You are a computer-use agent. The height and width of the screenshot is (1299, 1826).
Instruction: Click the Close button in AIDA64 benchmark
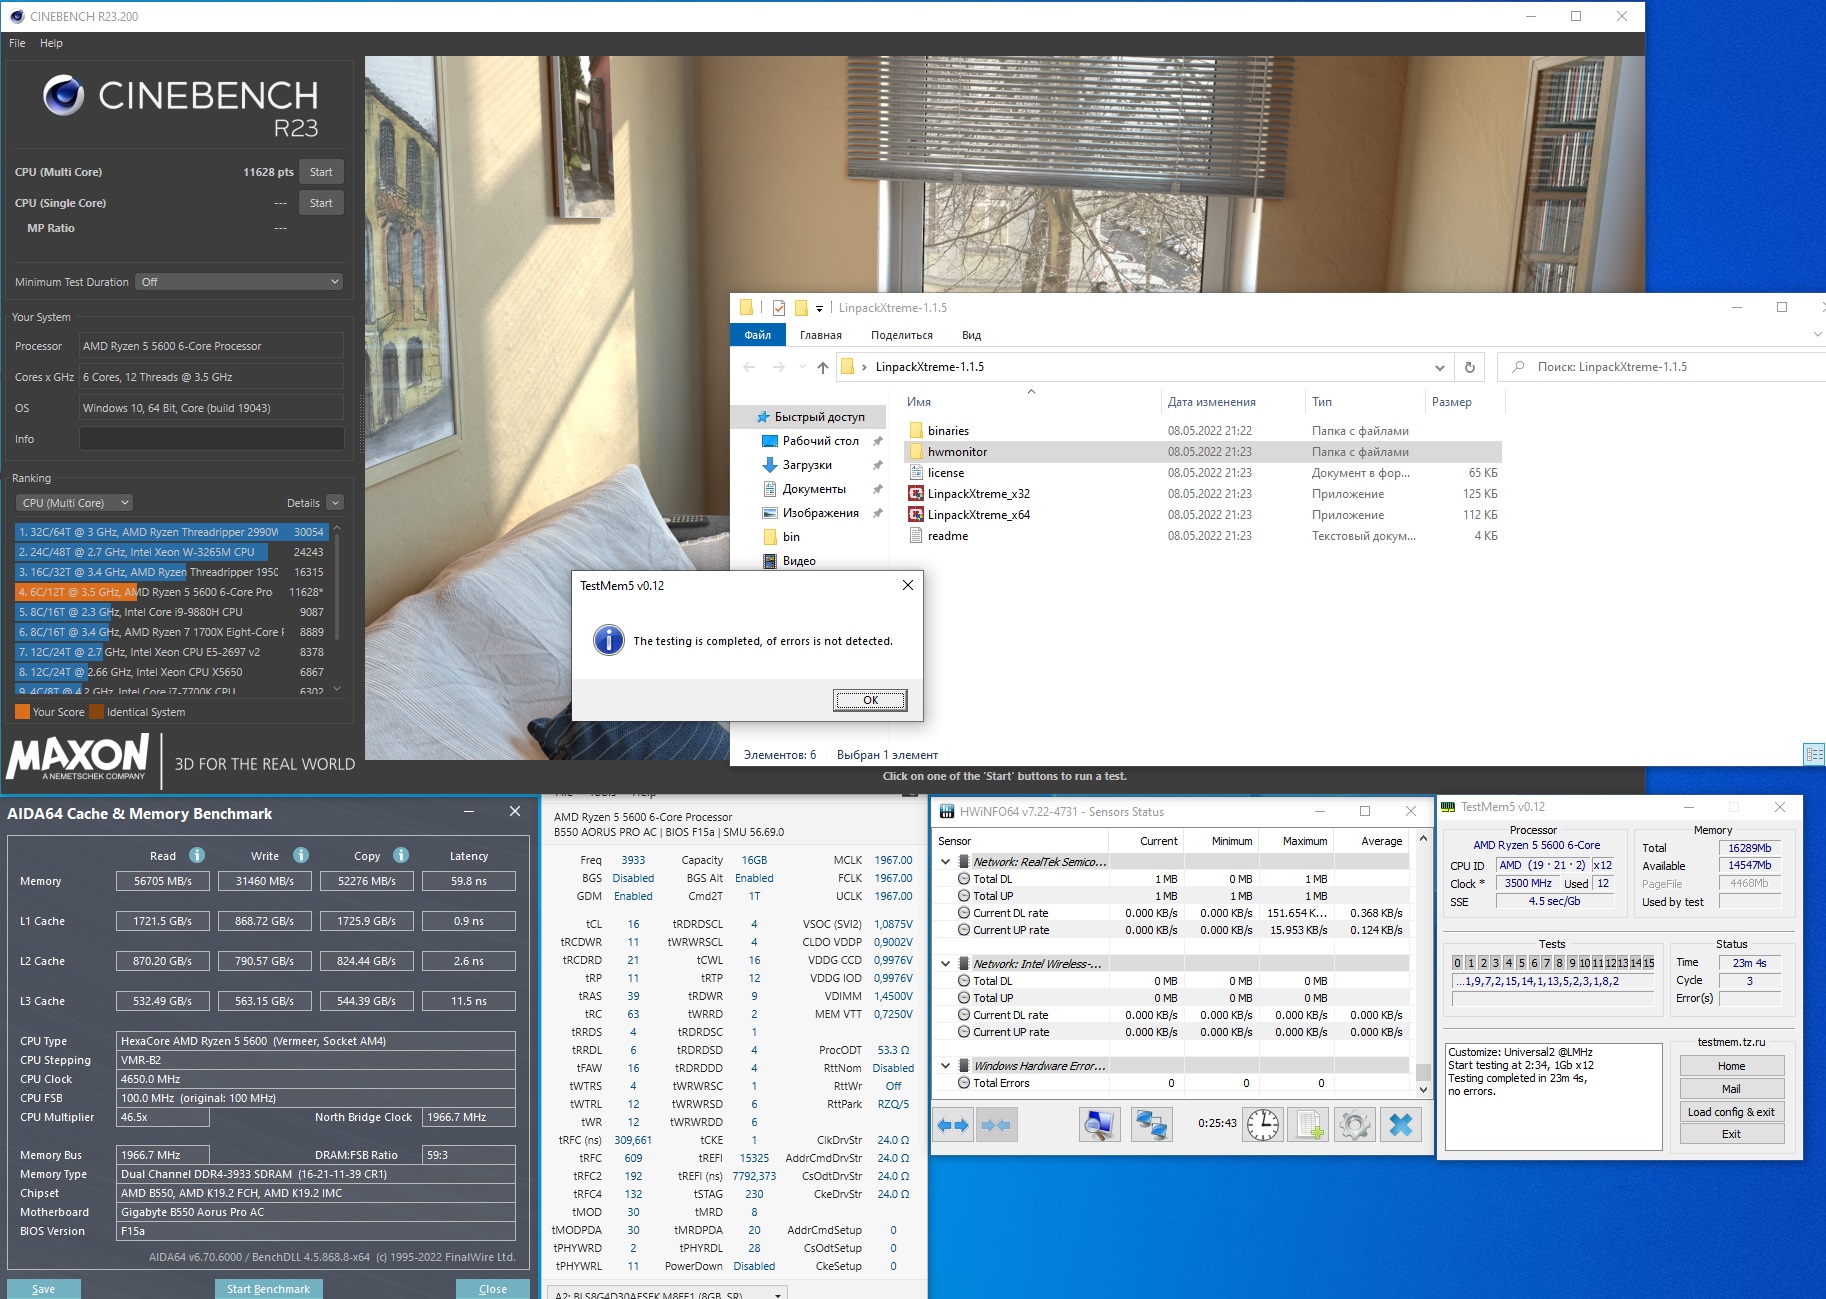tap(493, 1289)
